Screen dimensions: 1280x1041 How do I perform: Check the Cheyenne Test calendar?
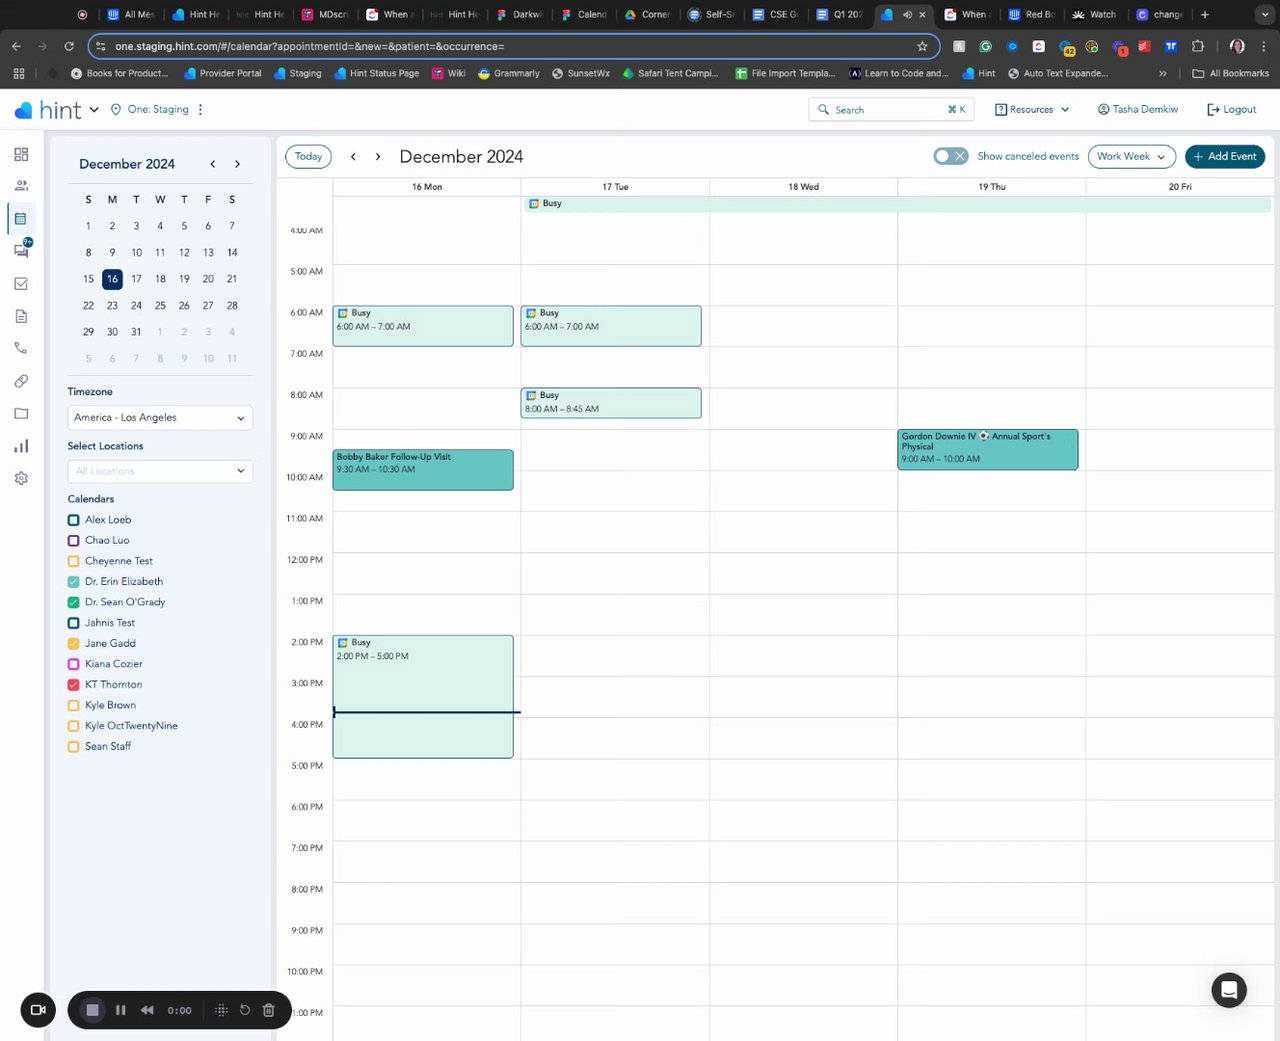tap(73, 561)
